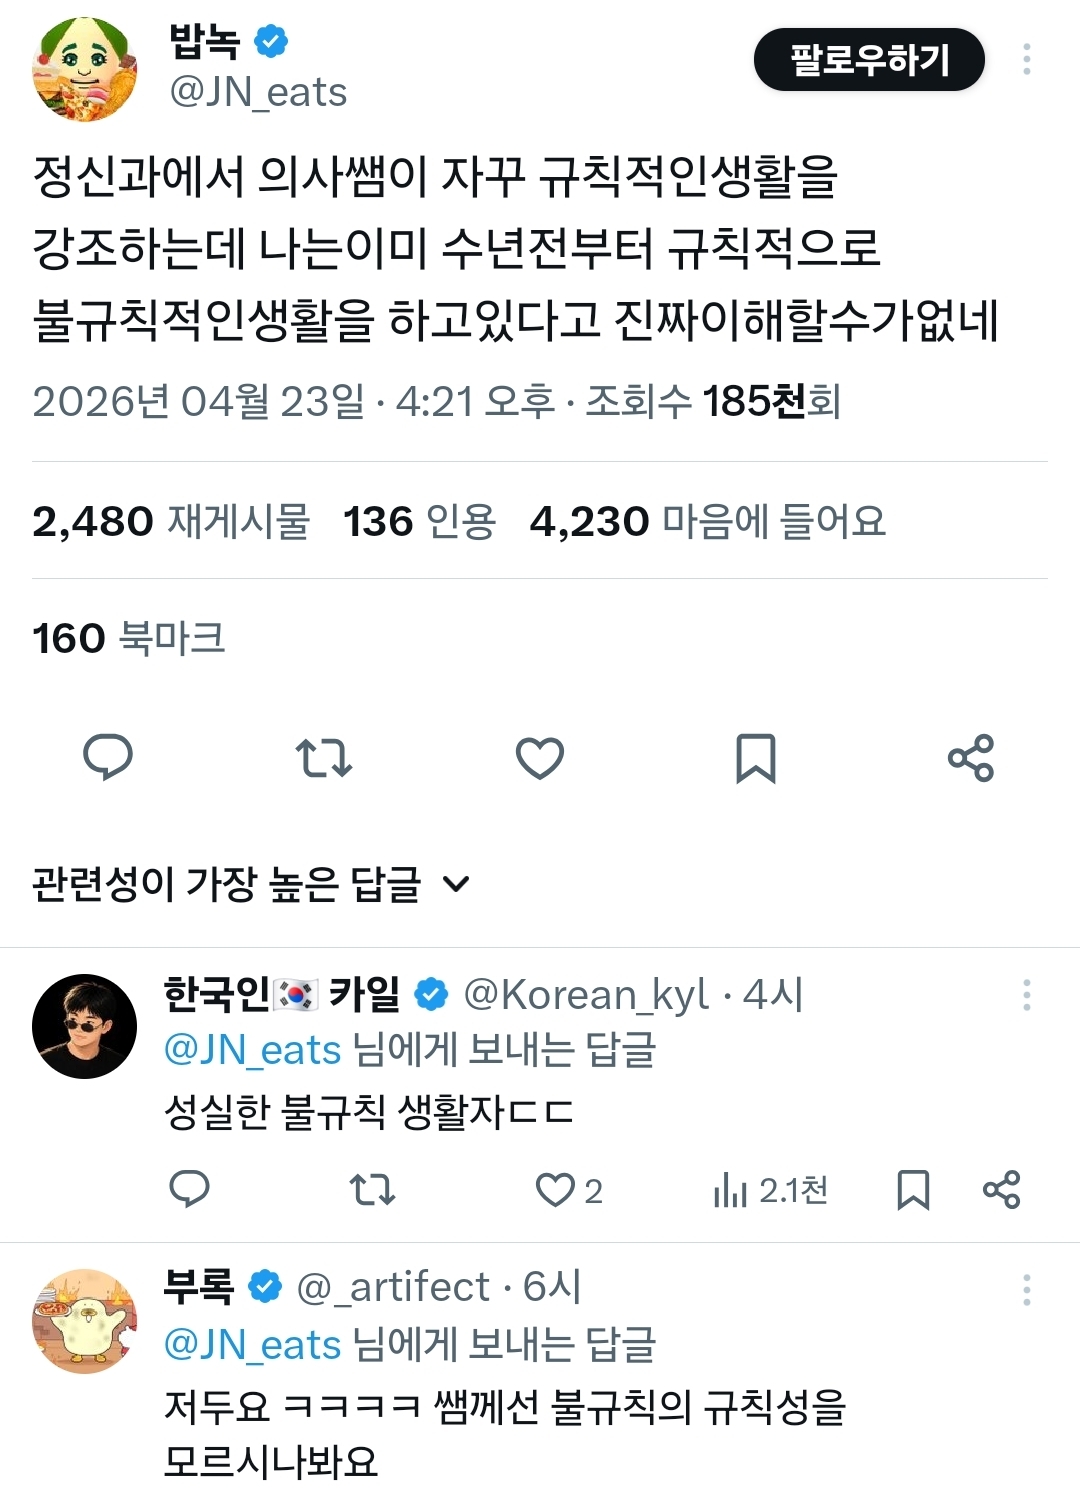Bookmark the reply from 한국인 카일
The image size is (1080, 1497).
coord(912,1190)
